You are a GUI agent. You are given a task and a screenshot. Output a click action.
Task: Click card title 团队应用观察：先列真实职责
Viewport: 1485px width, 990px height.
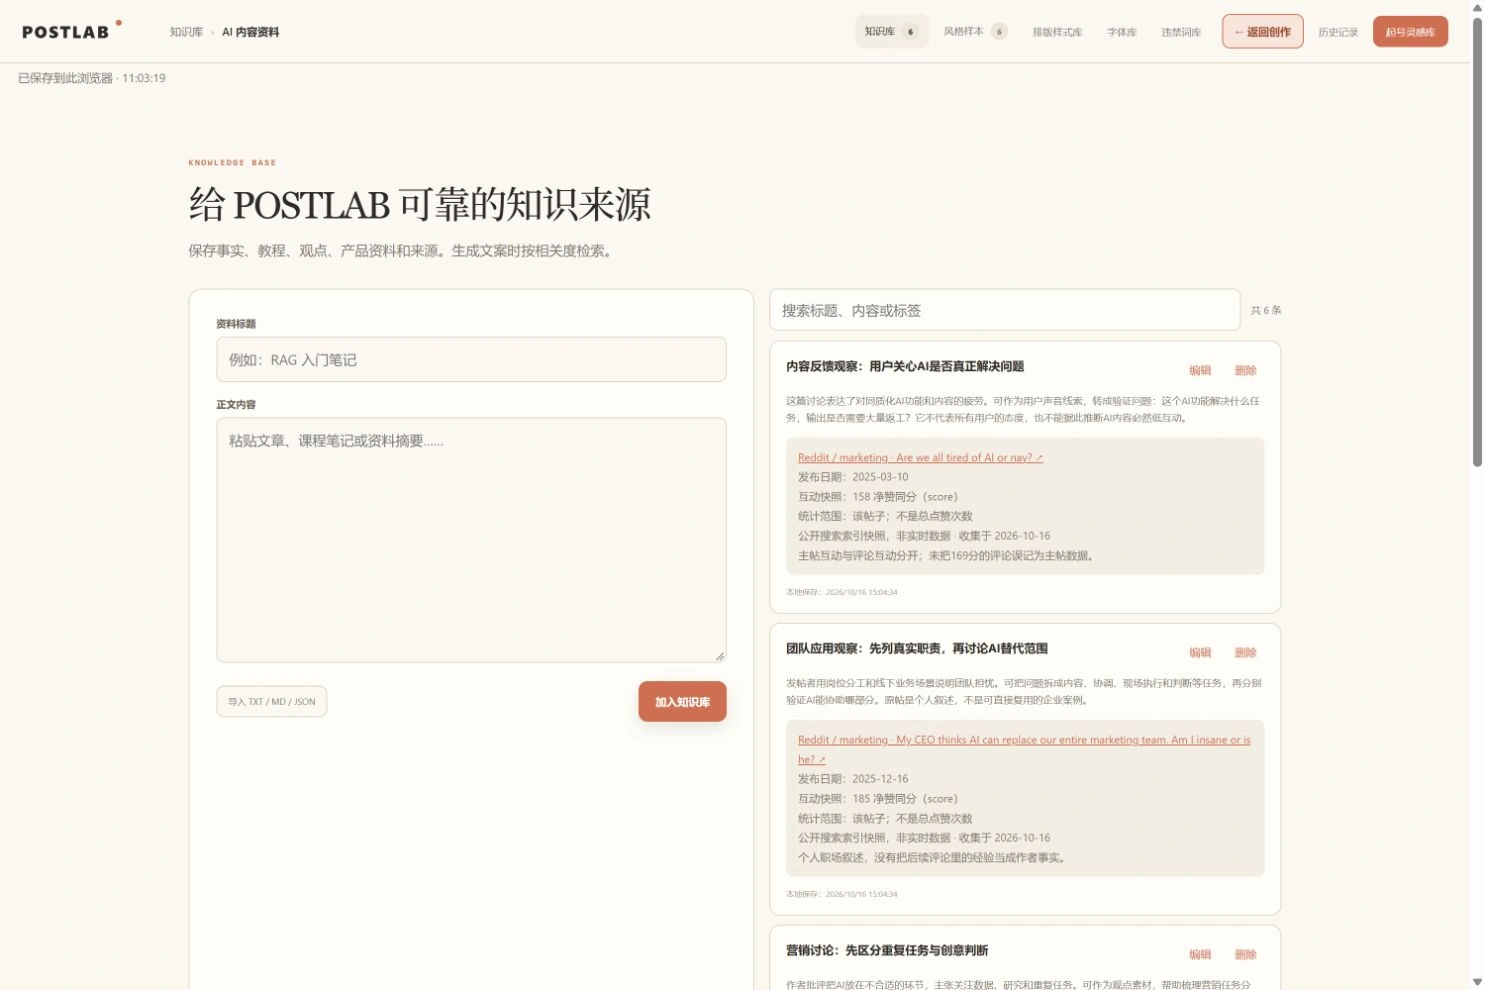coord(917,648)
